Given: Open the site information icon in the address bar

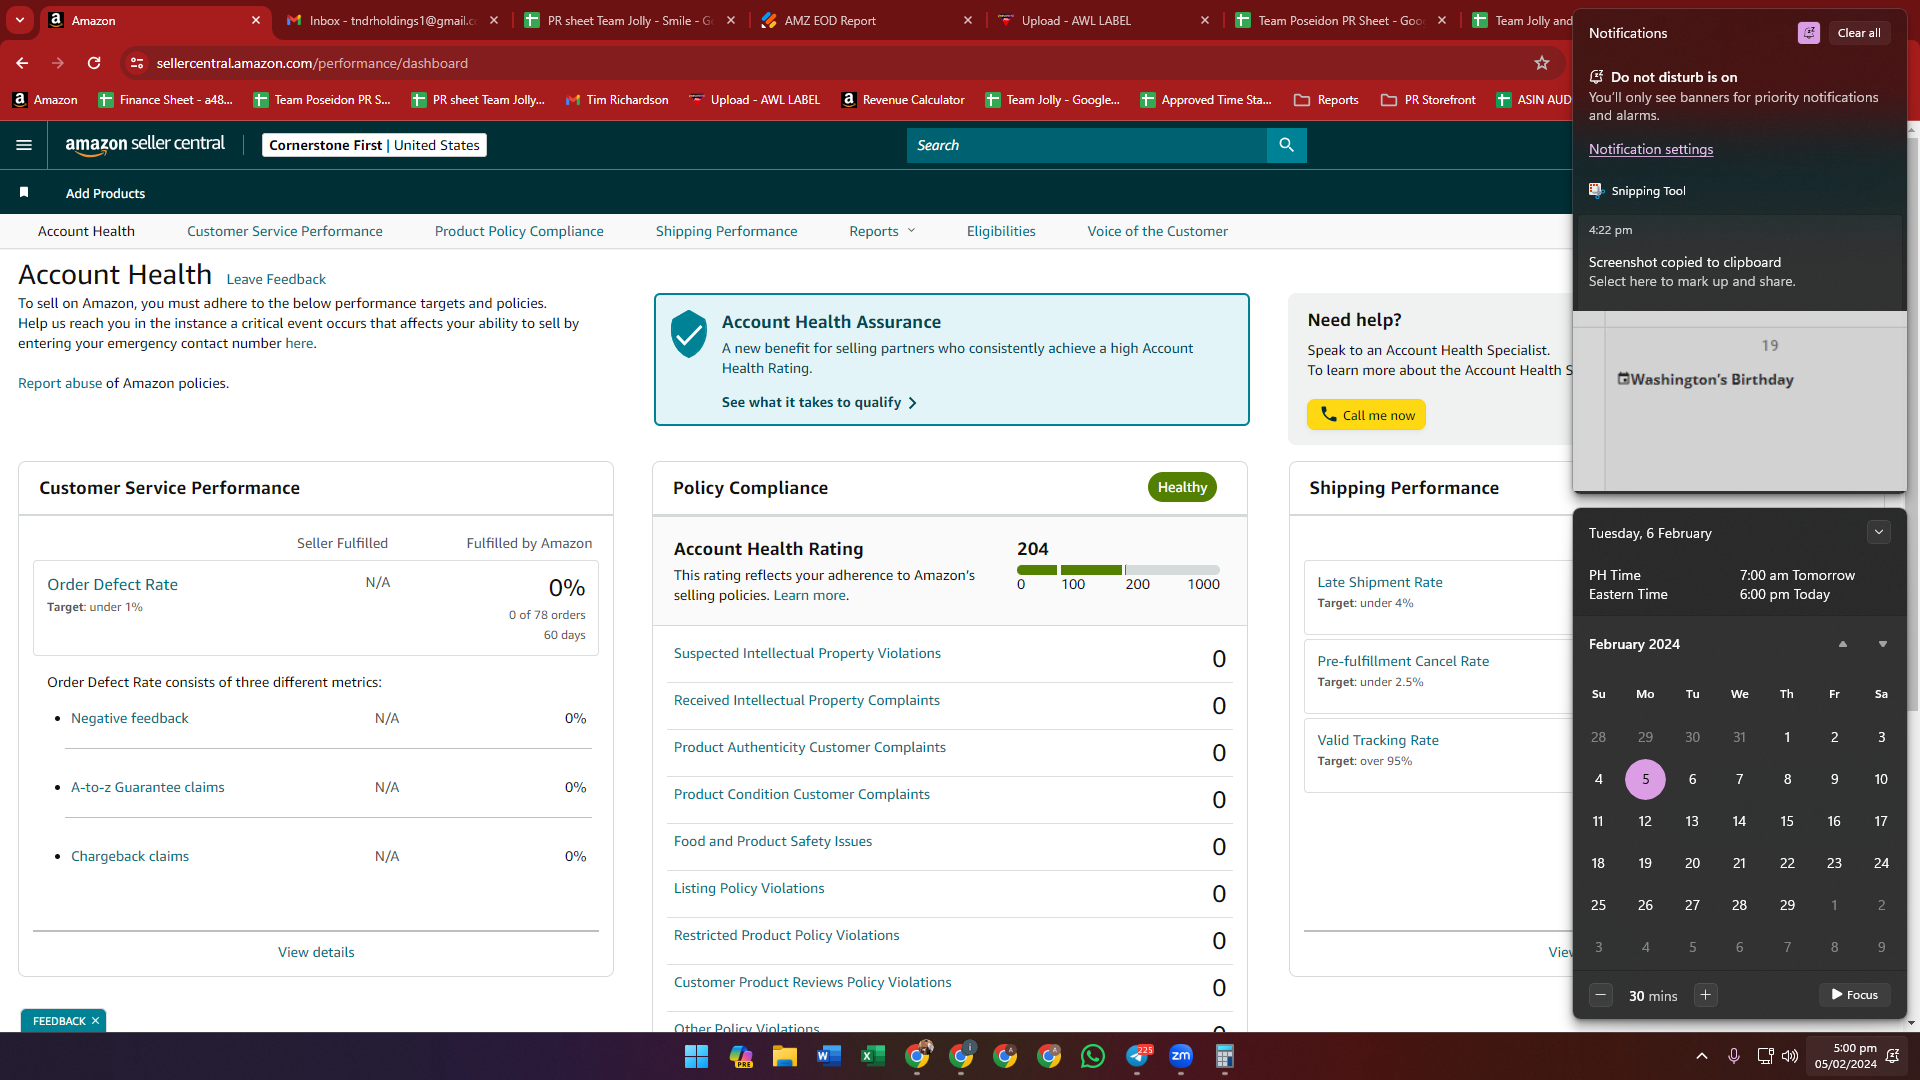Looking at the screenshot, I should 137,63.
